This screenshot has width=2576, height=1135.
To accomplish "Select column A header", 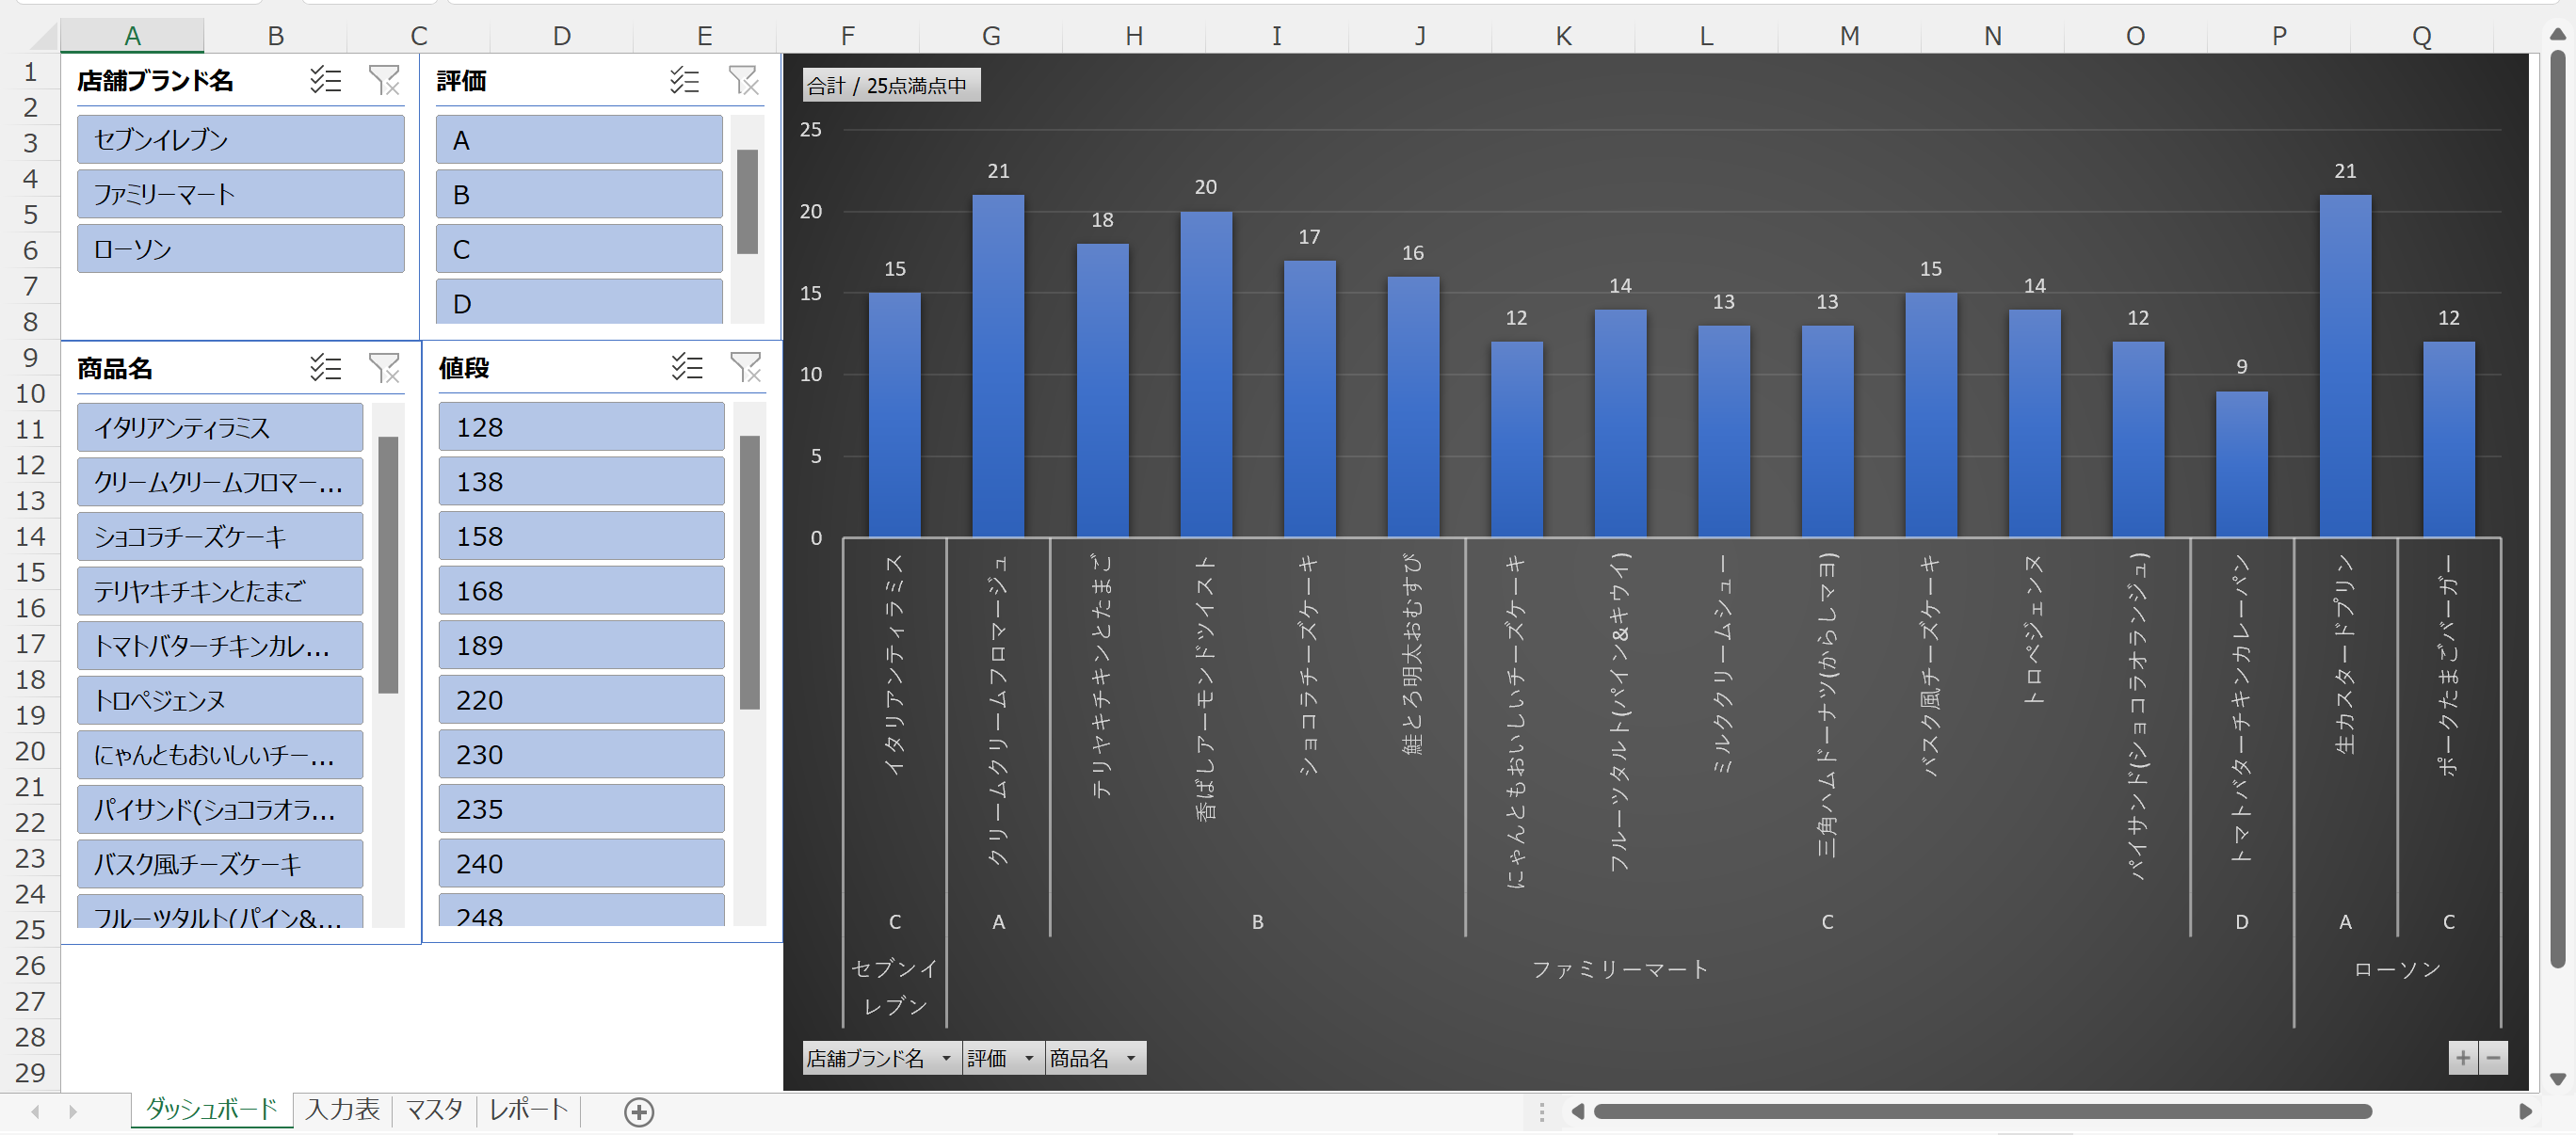I will tap(132, 36).
